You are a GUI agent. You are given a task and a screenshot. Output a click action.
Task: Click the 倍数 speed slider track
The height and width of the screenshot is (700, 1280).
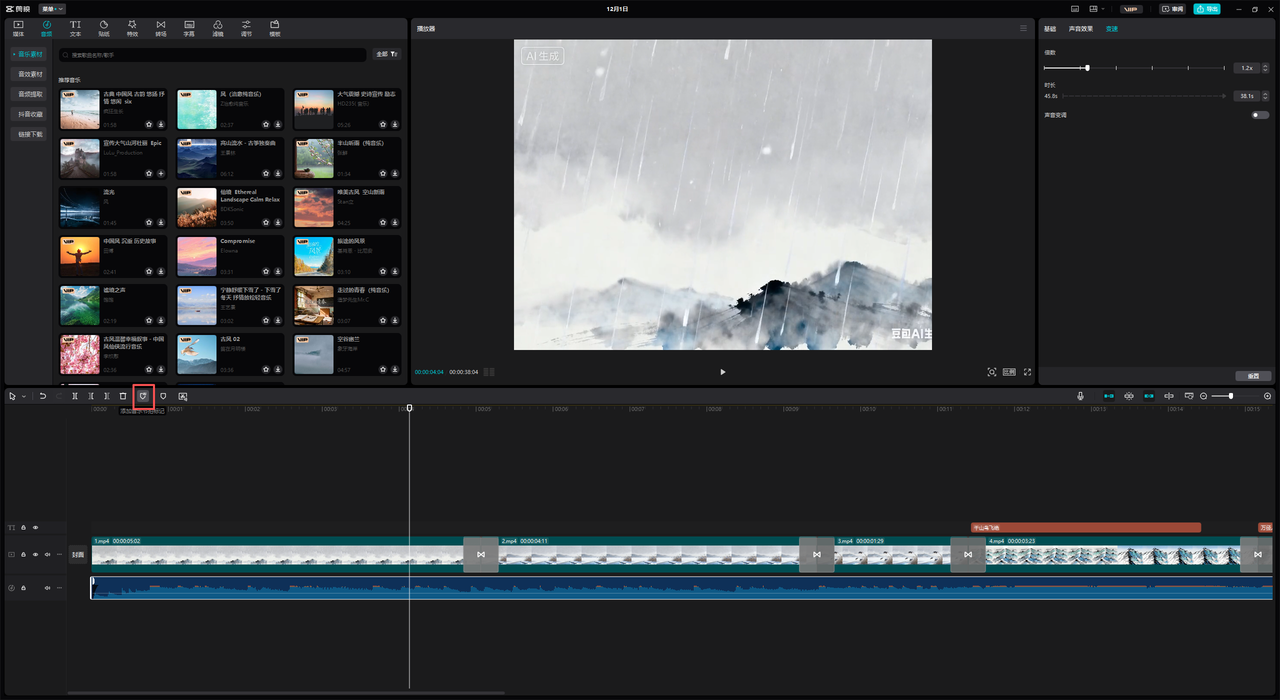point(1150,68)
